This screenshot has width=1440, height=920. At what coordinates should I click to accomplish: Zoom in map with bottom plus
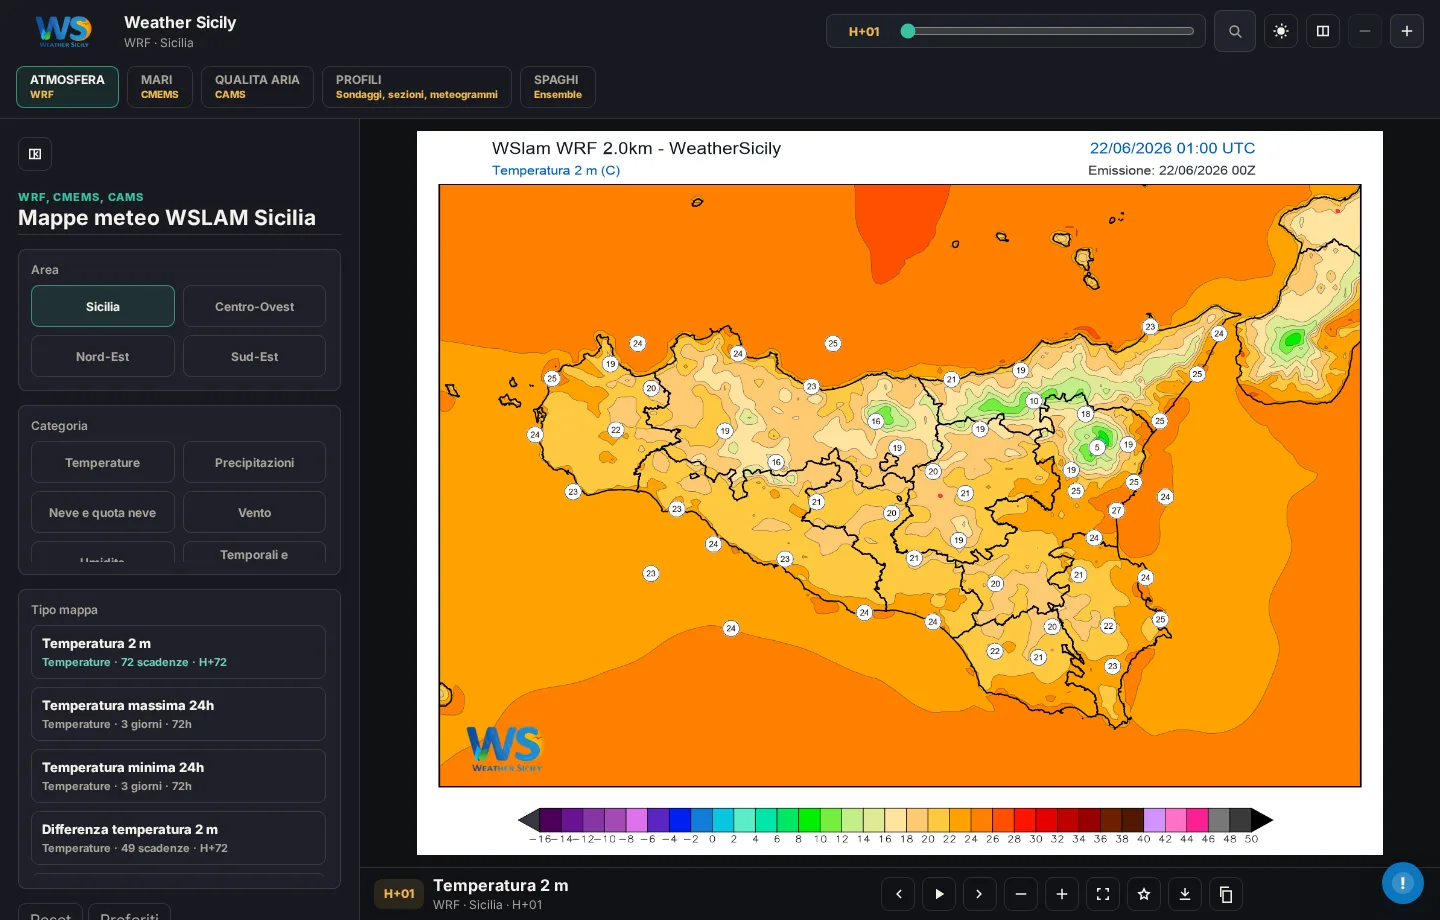point(1062,894)
